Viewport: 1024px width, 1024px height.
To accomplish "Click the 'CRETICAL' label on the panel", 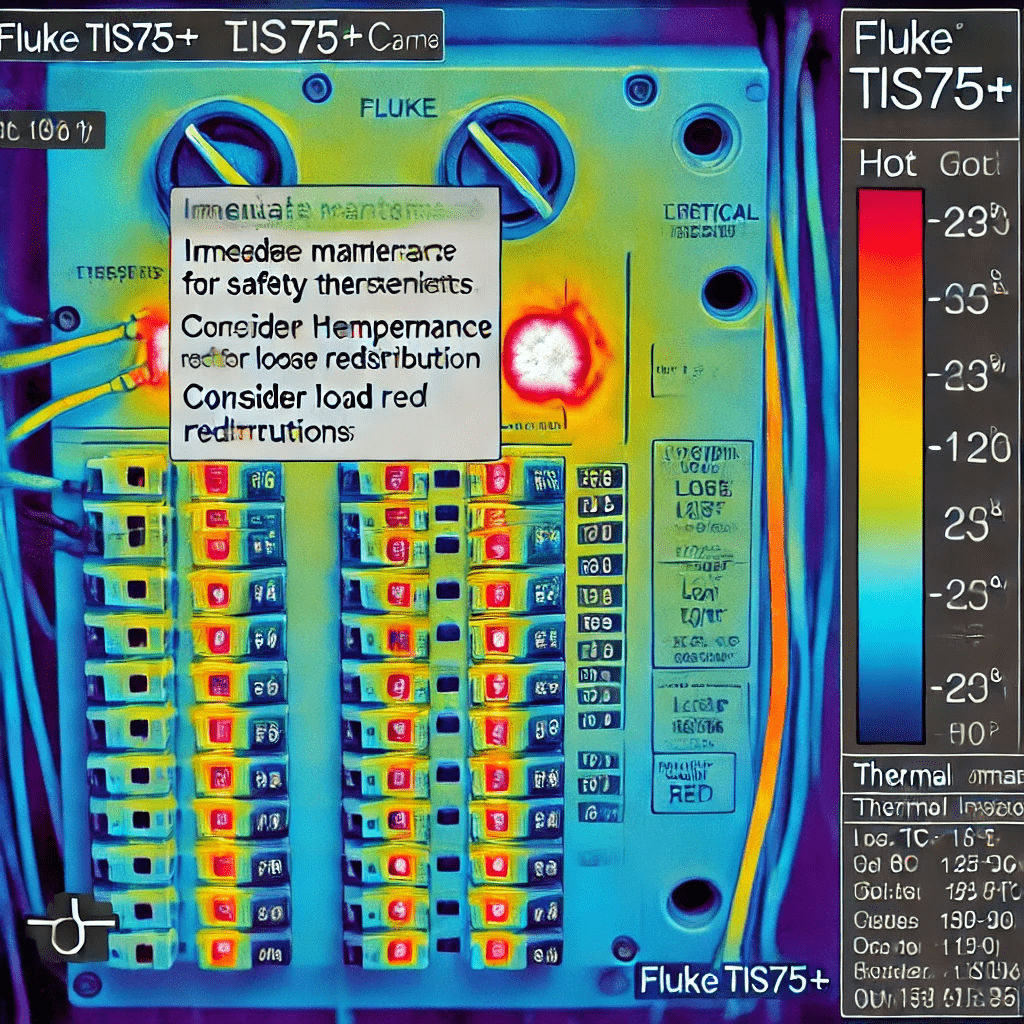I will pyautogui.click(x=711, y=213).
